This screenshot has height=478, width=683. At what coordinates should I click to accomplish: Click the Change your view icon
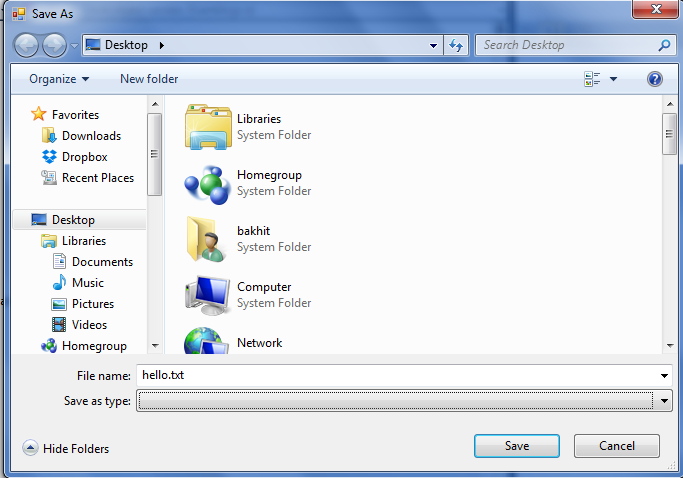(592, 79)
